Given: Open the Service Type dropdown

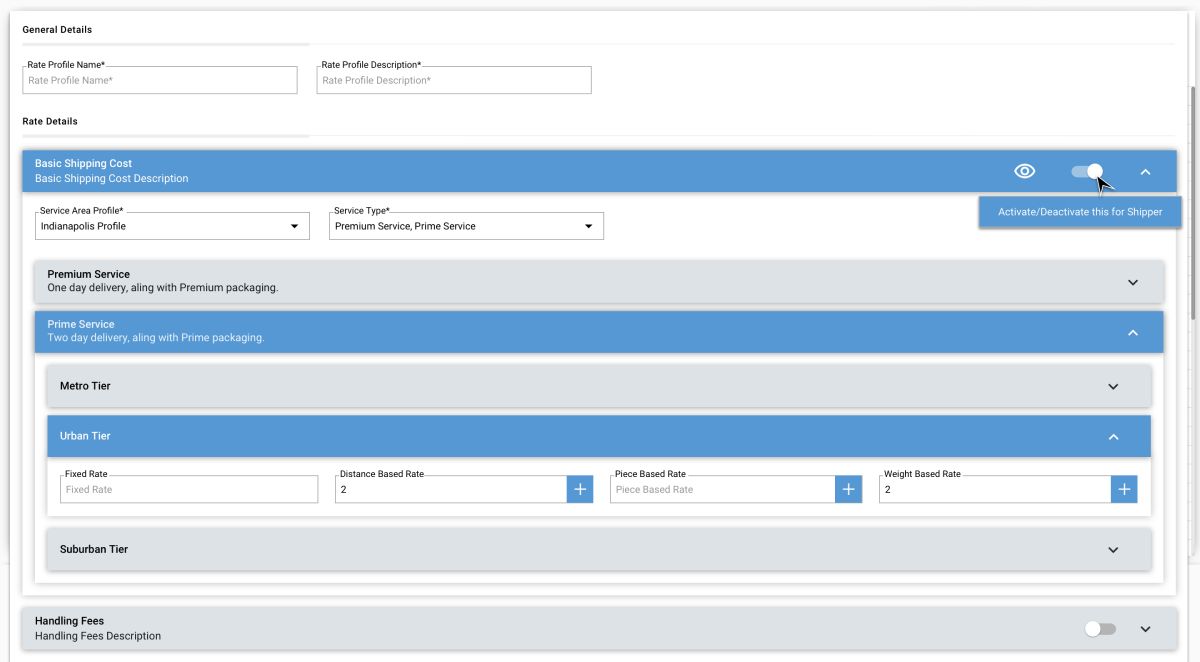Looking at the screenshot, I should coord(465,226).
